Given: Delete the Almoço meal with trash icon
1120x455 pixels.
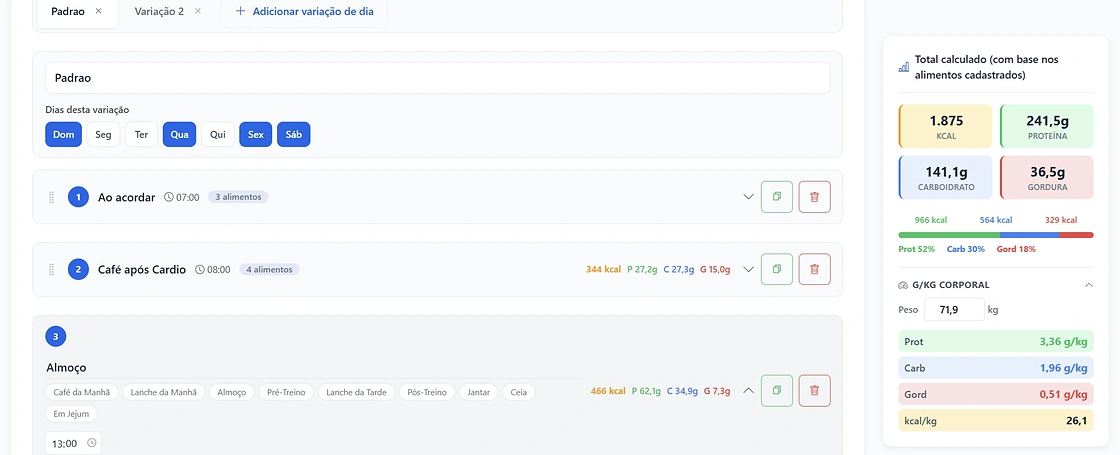Looking at the screenshot, I should click(814, 391).
